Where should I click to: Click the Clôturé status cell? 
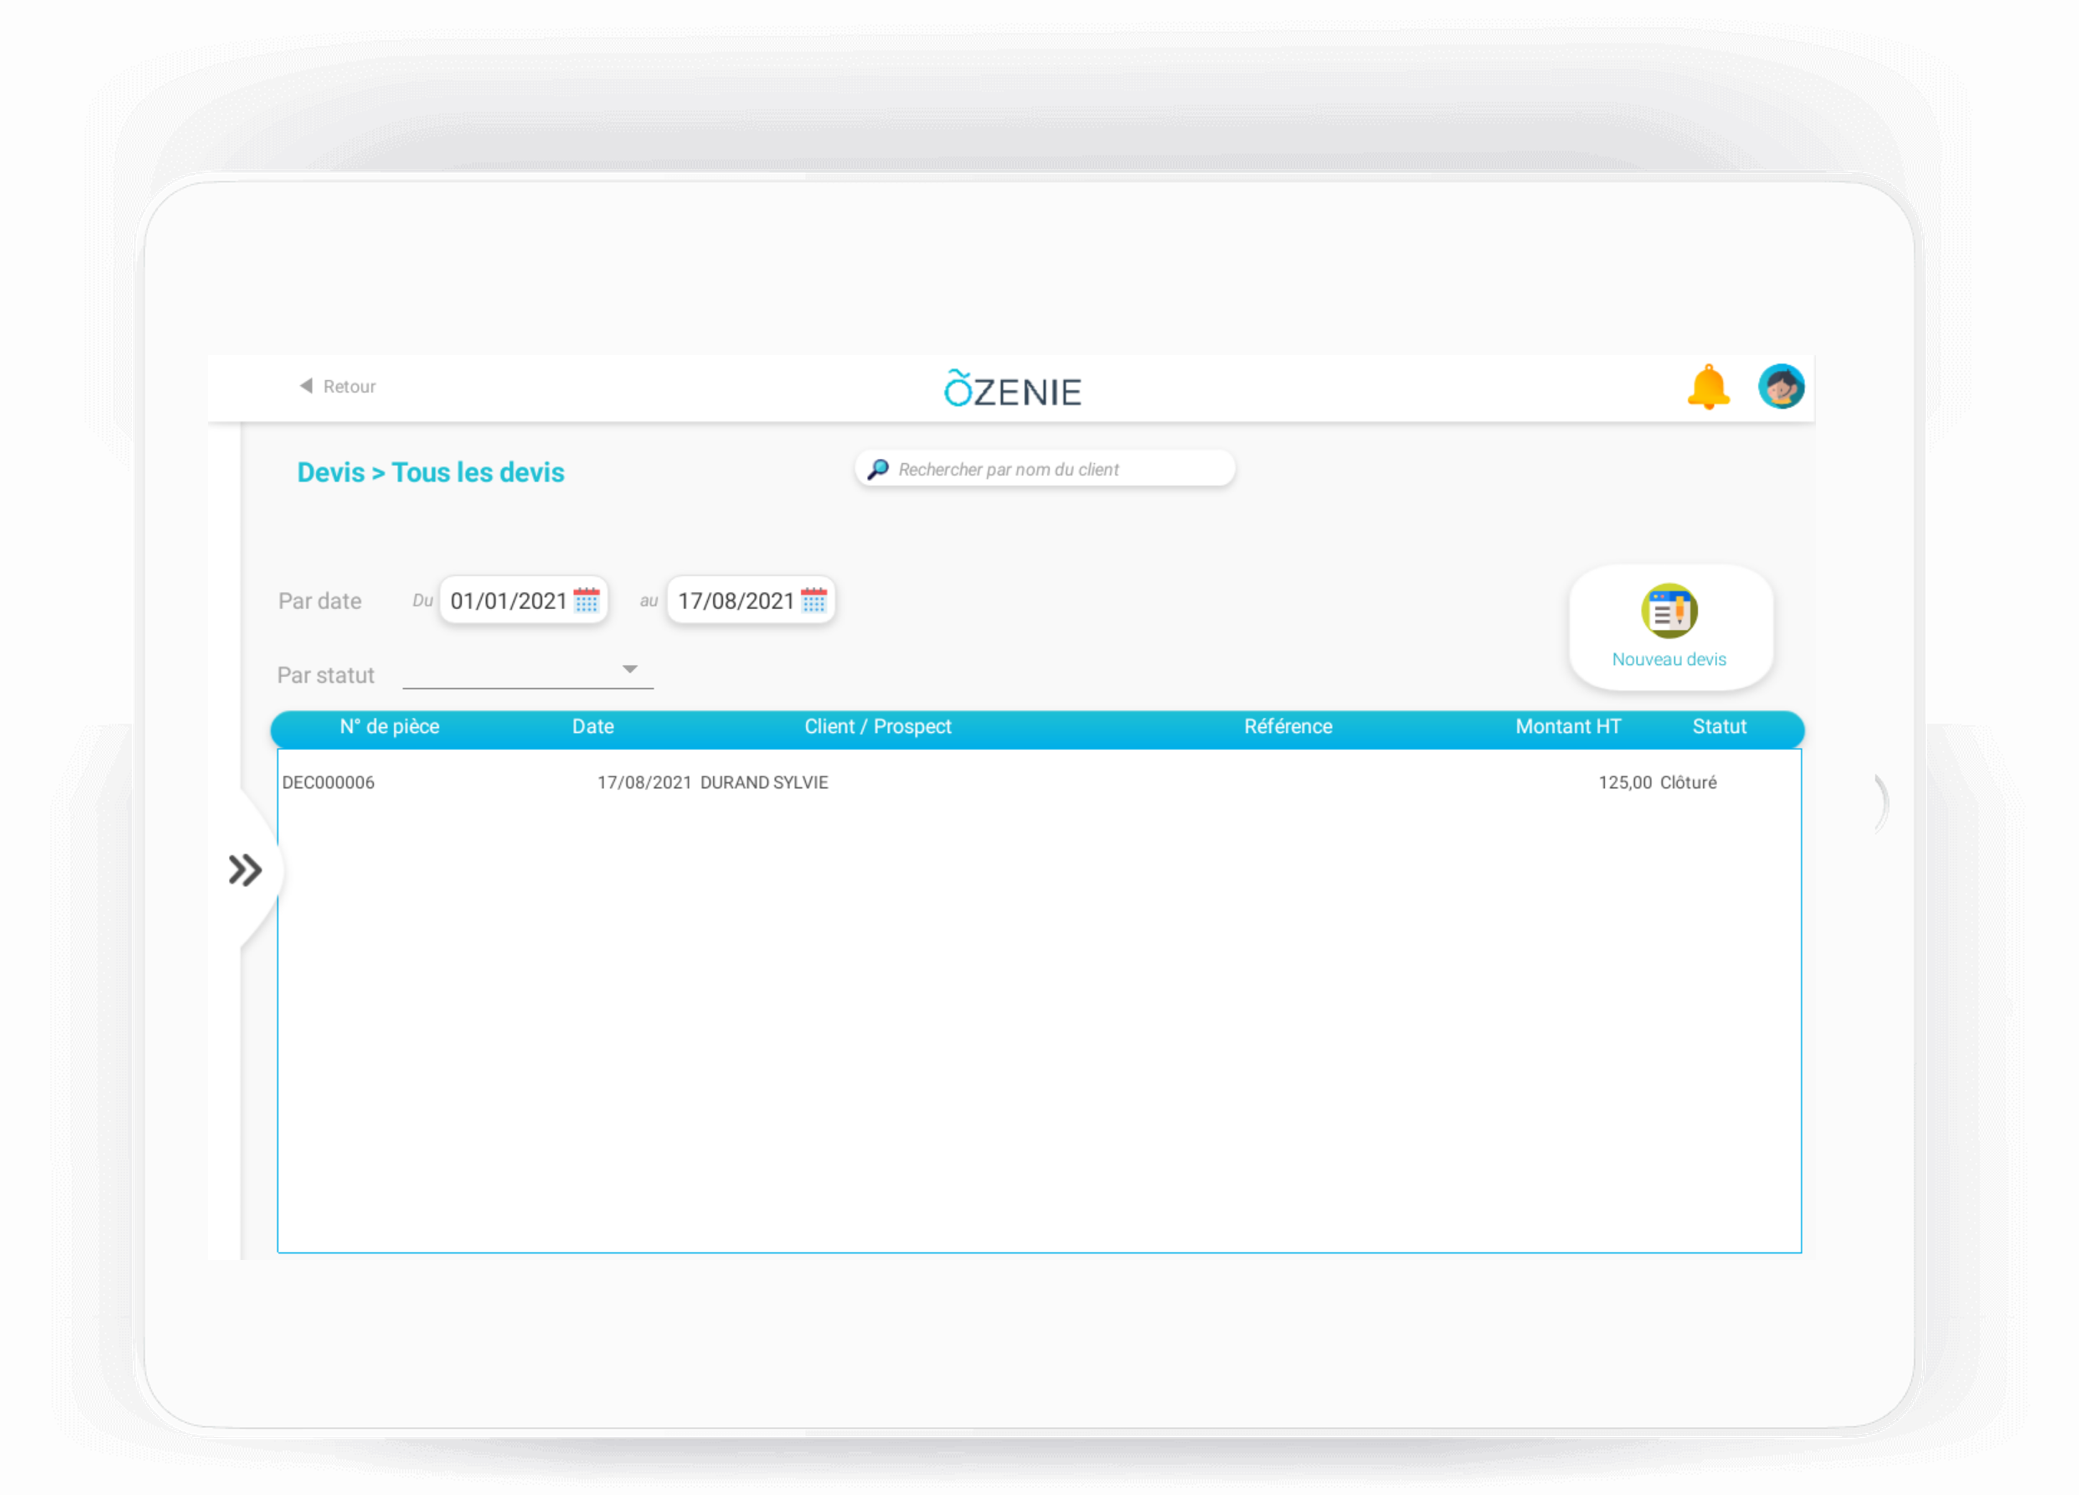tap(1688, 783)
